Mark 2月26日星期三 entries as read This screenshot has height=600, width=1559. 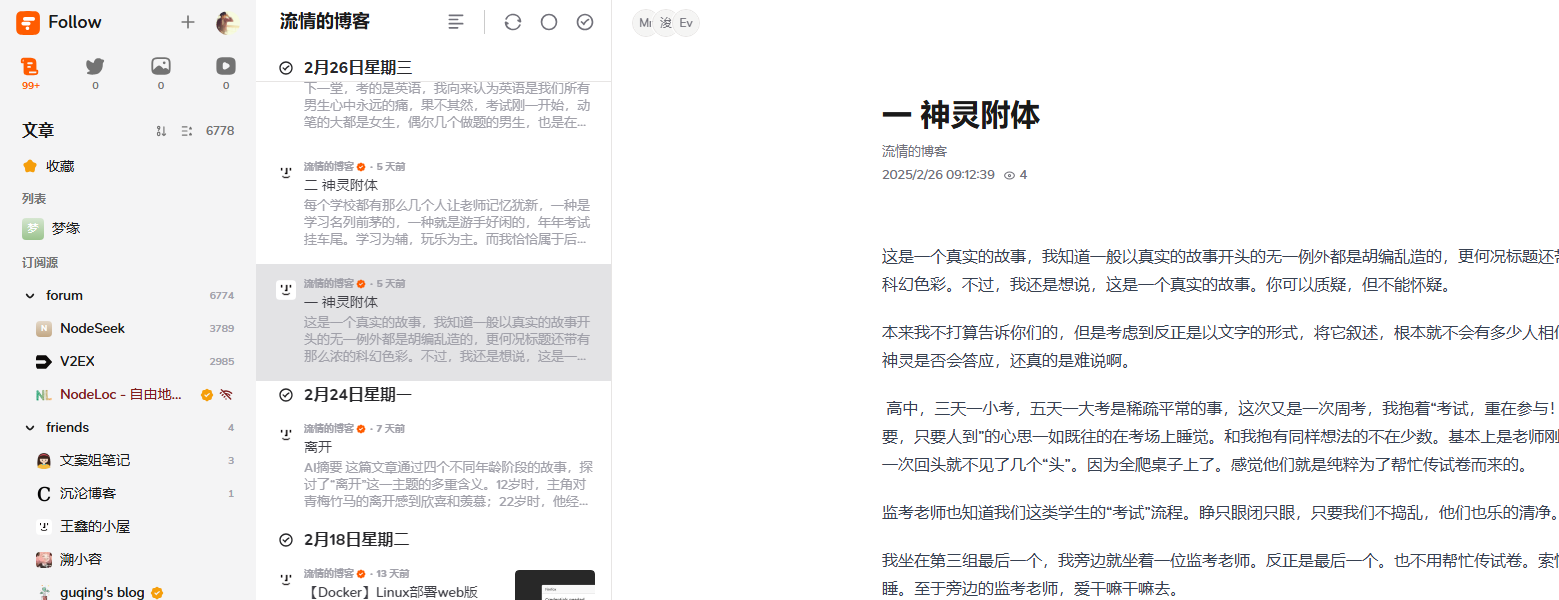tap(286, 68)
